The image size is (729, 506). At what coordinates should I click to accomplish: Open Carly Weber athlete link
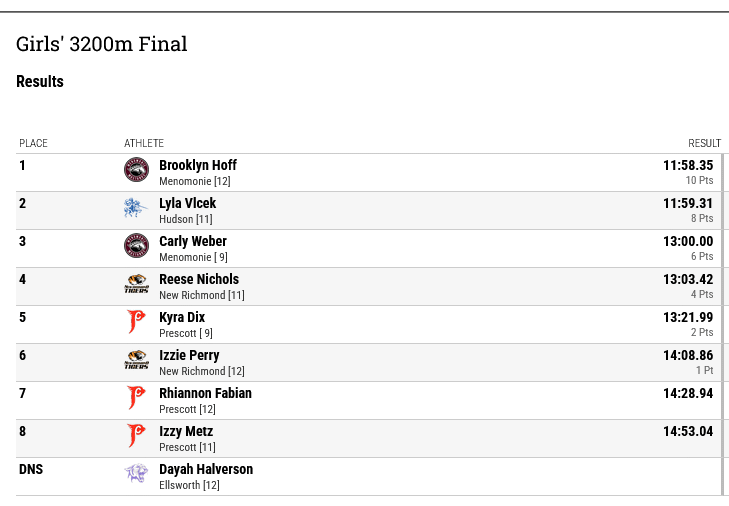tap(193, 241)
